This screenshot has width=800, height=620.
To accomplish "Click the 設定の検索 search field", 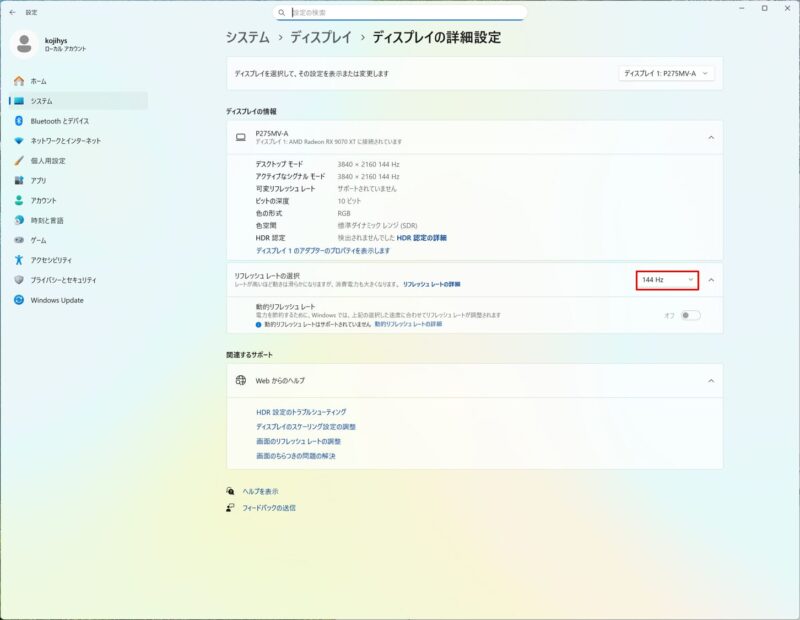I will click(400, 13).
